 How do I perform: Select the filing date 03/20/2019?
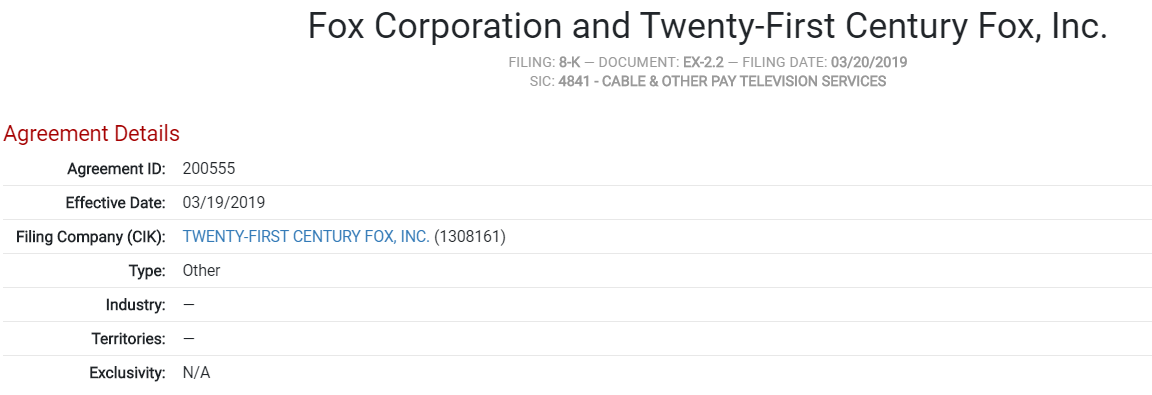tap(868, 62)
